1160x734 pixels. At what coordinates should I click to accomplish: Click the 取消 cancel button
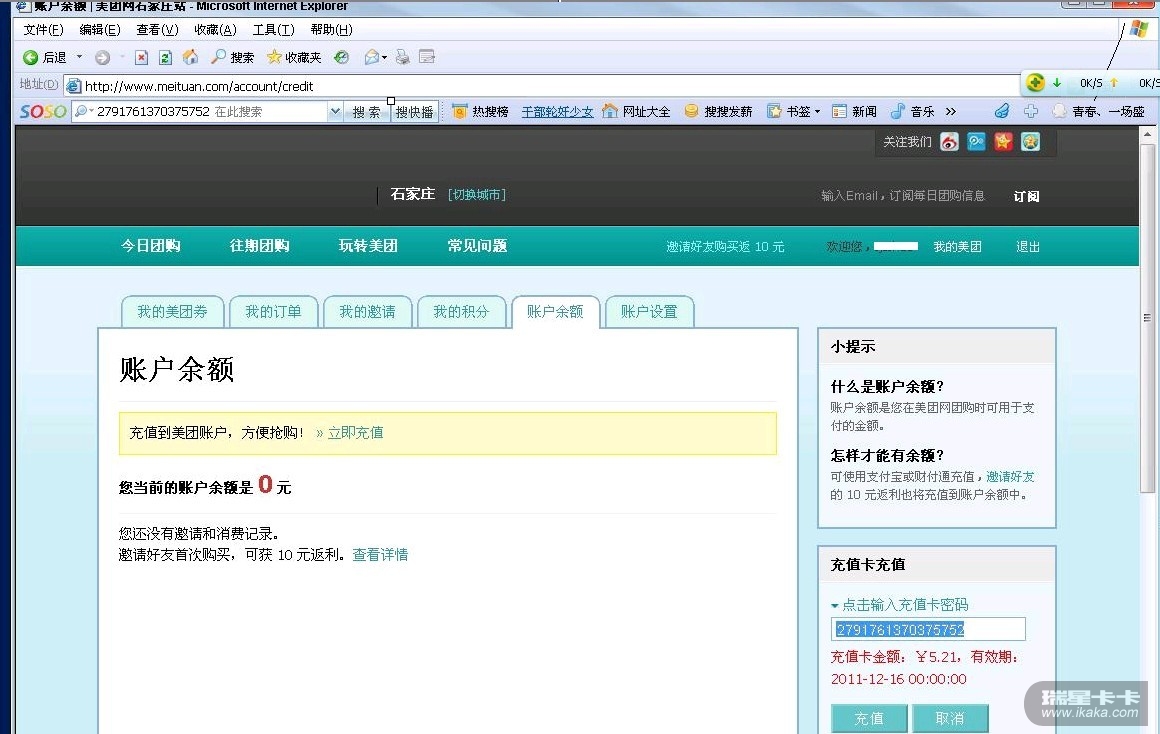click(x=949, y=718)
